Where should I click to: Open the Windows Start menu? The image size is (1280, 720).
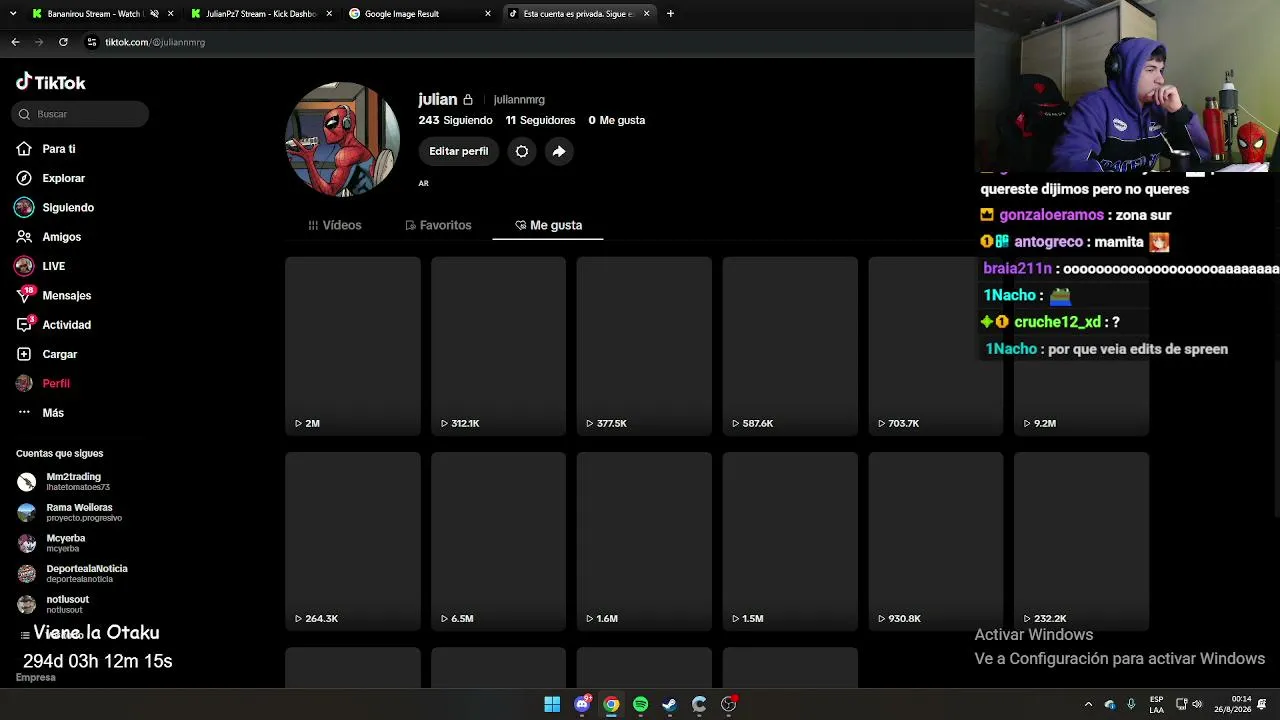tap(552, 704)
